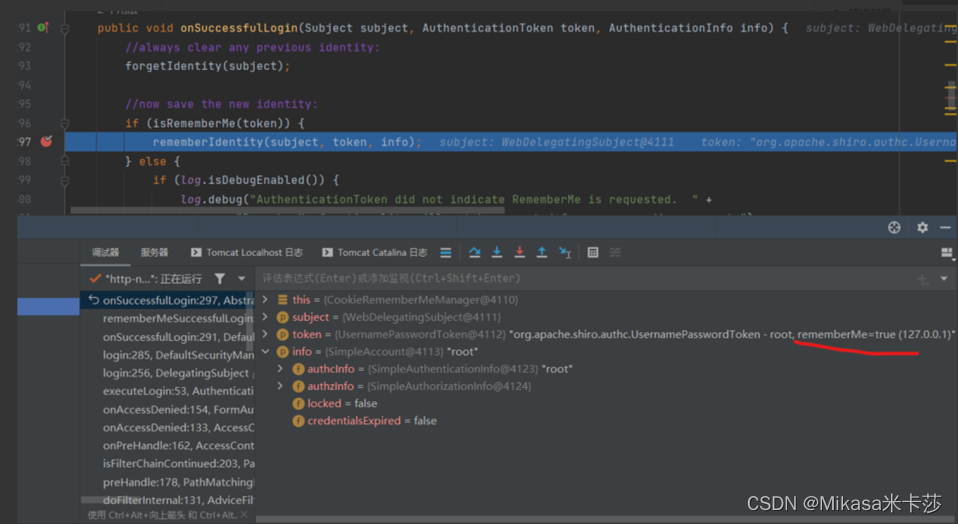Switch to the Tomcat Catalina log tab
Screen dimensions: 958x524
coord(375,252)
